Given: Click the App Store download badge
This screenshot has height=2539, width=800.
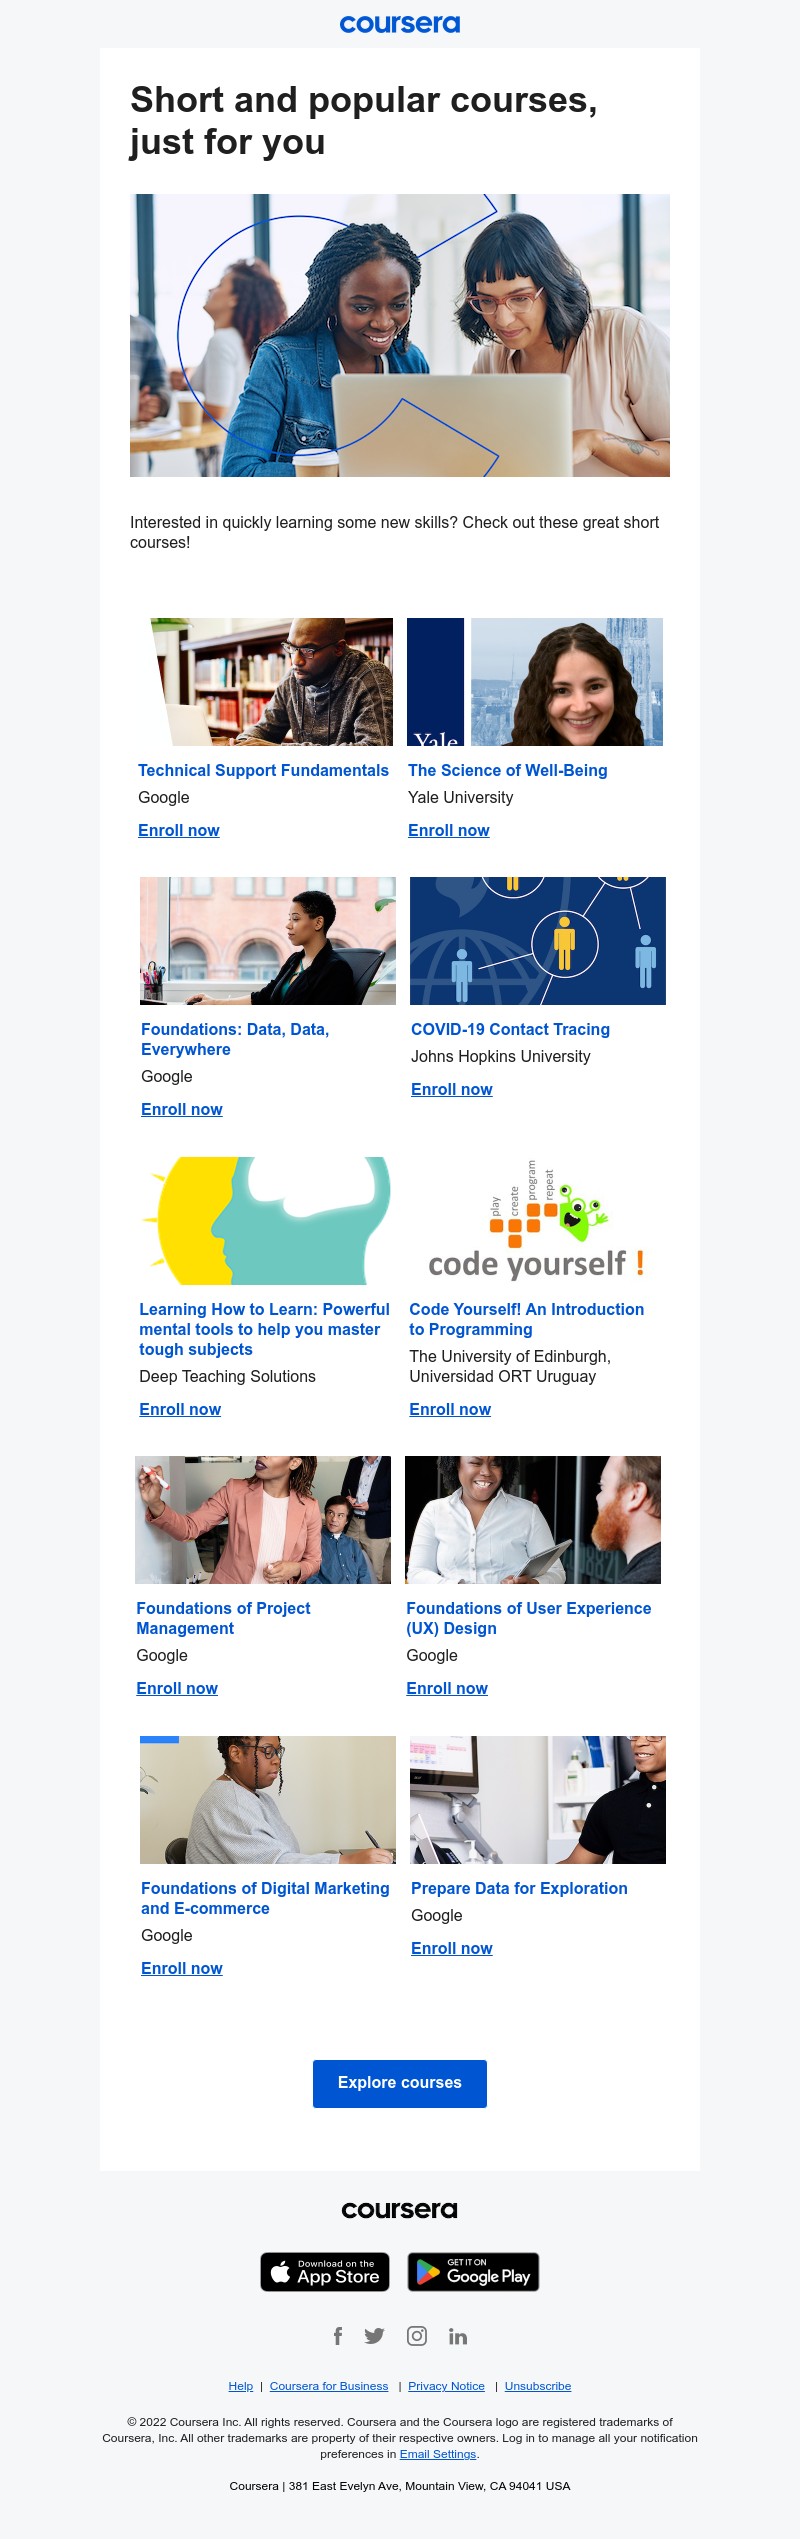Looking at the screenshot, I should click(325, 2272).
